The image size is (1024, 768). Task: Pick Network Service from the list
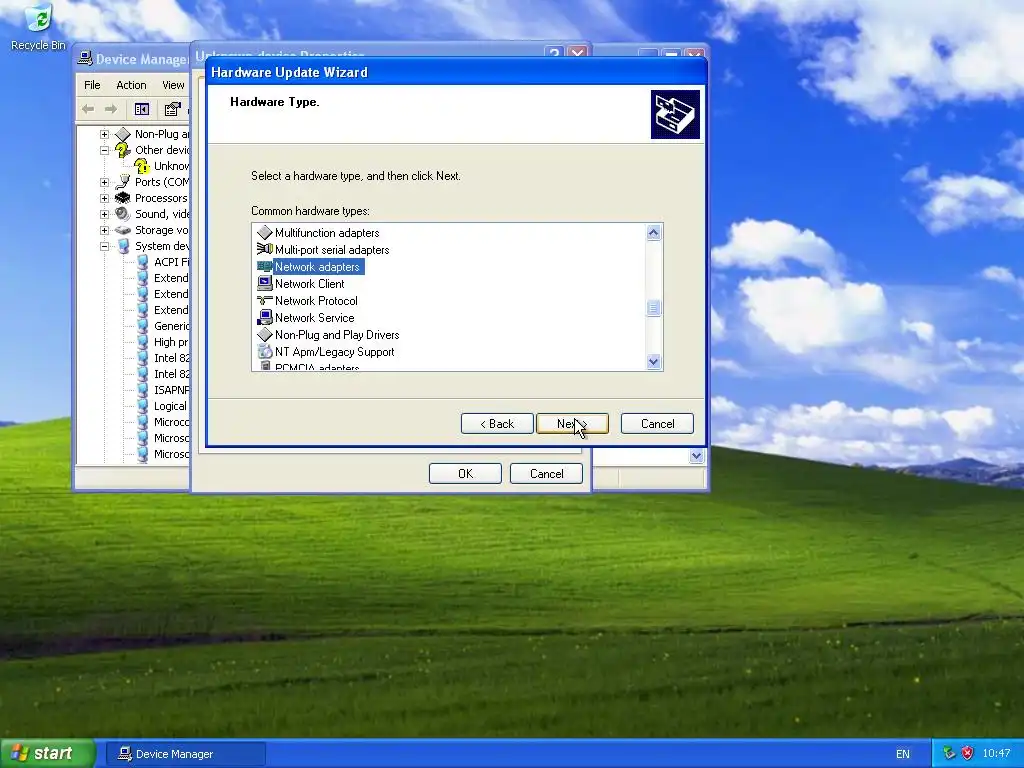315,318
